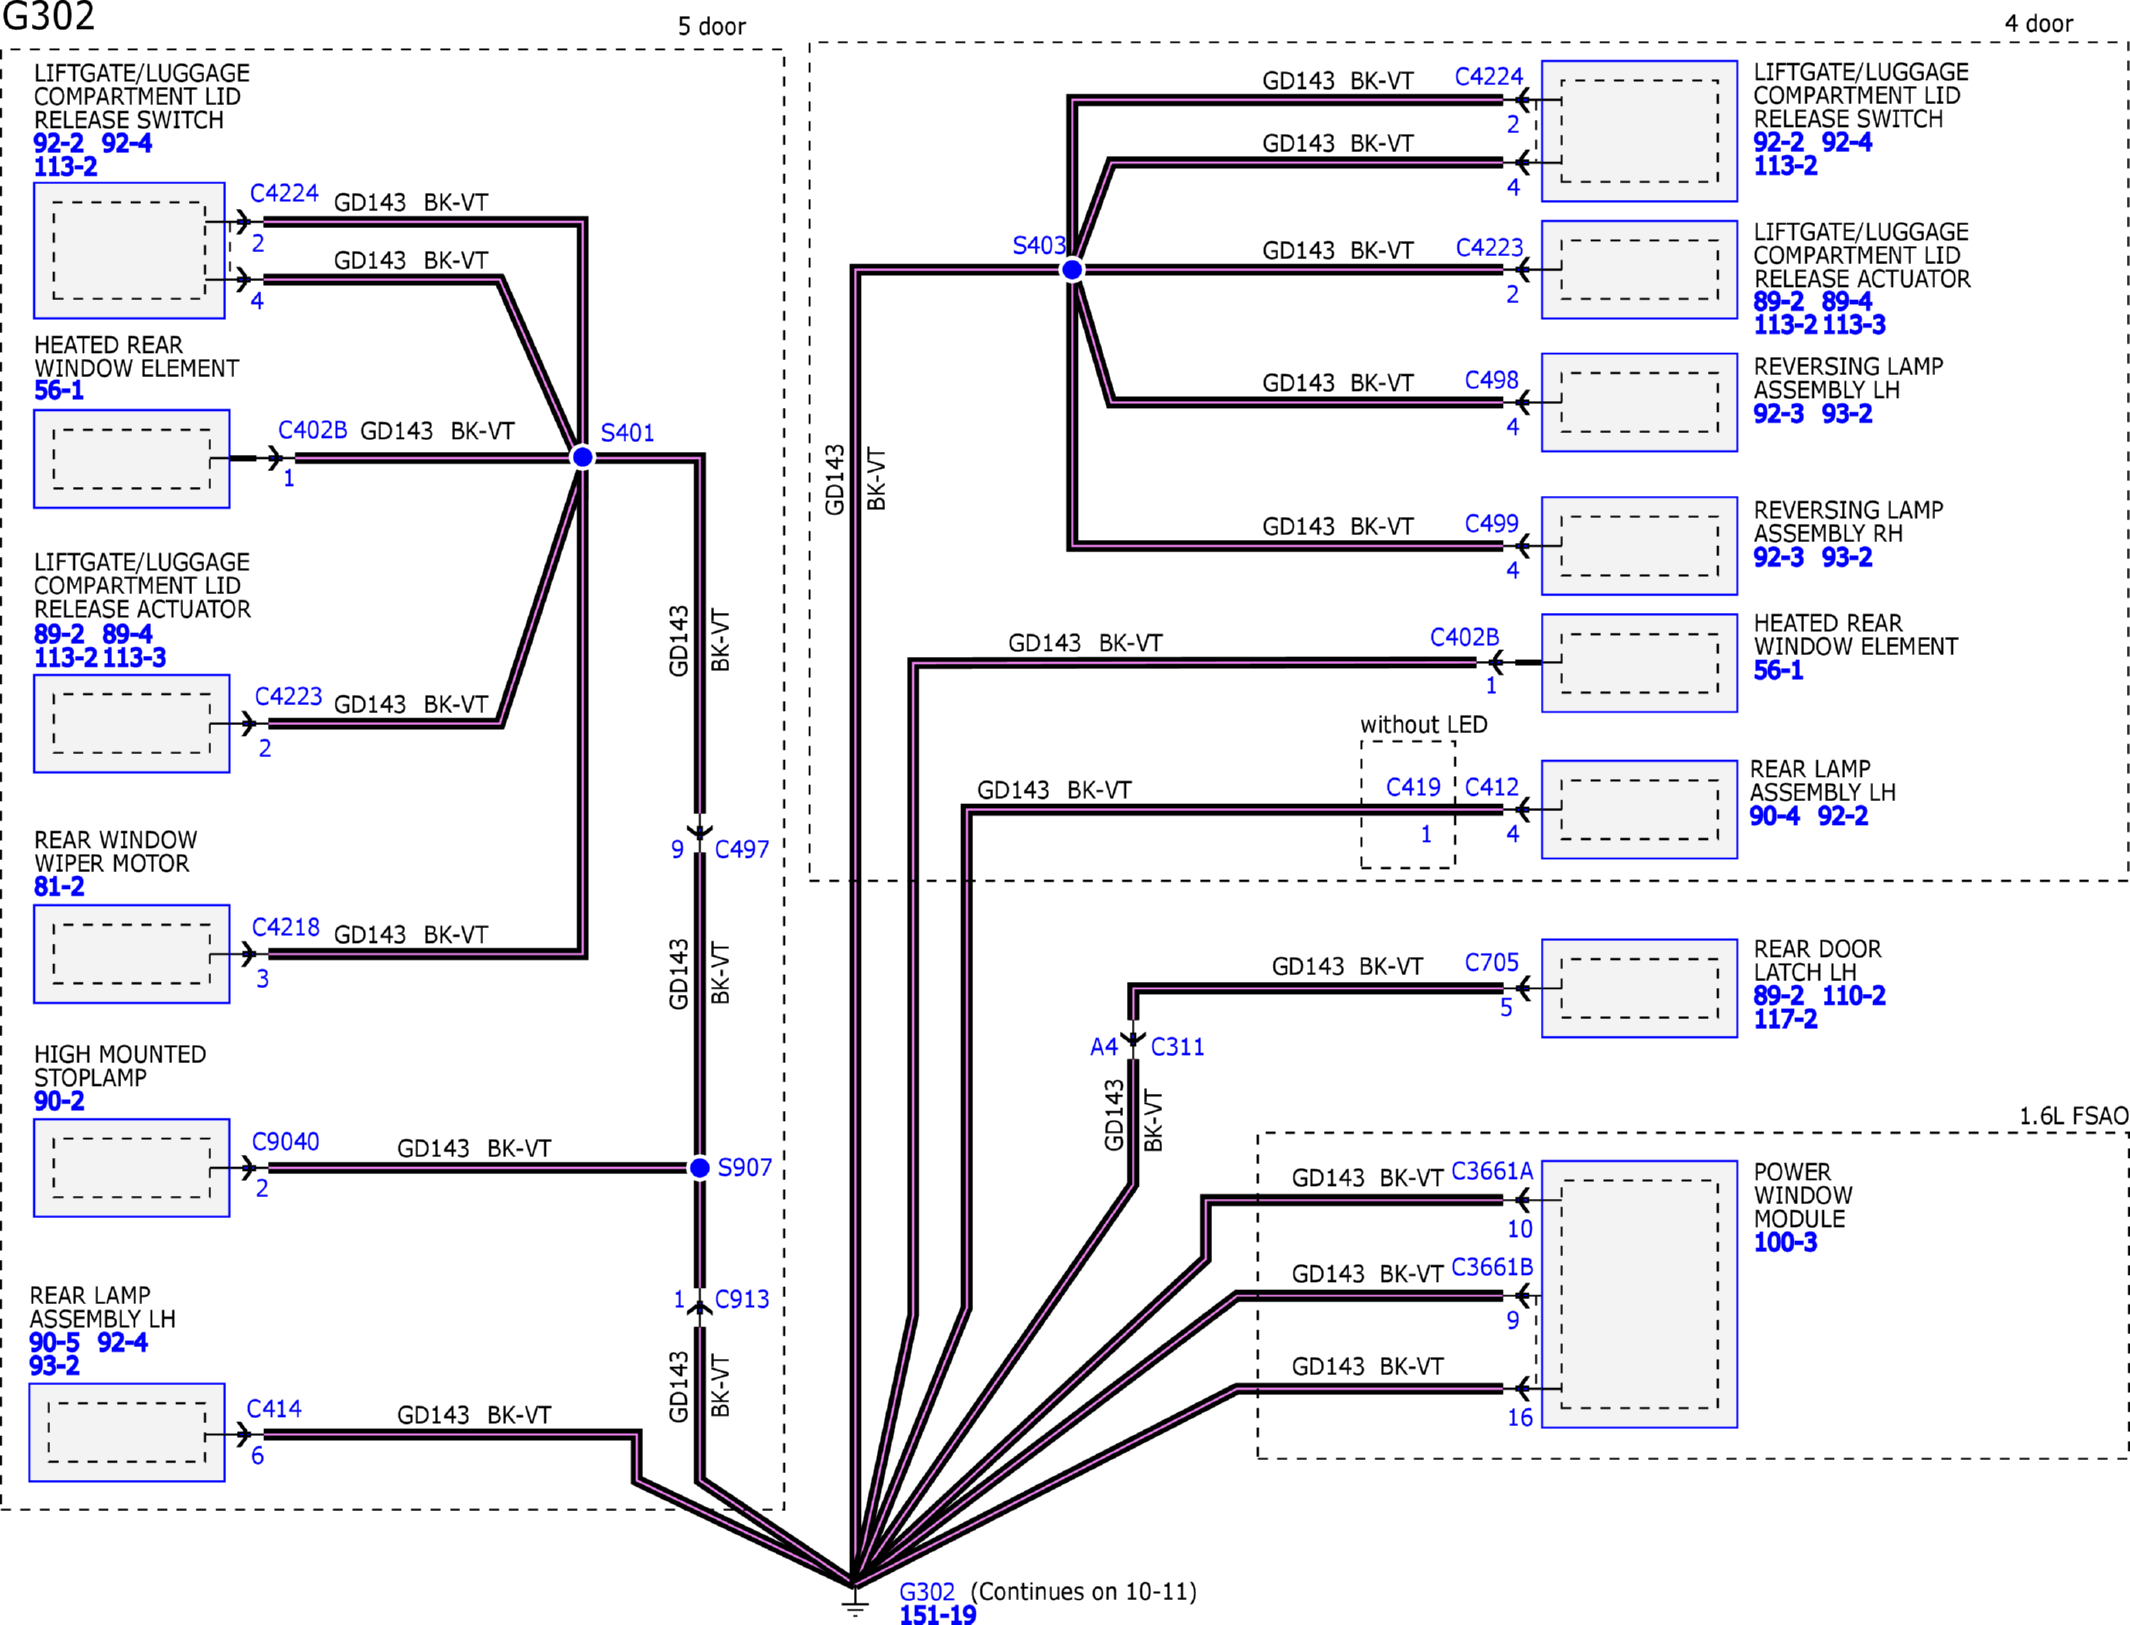The image size is (2130, 1625).
Task: Click the S403 splice node dot
Action: [x=1072, y=270]
